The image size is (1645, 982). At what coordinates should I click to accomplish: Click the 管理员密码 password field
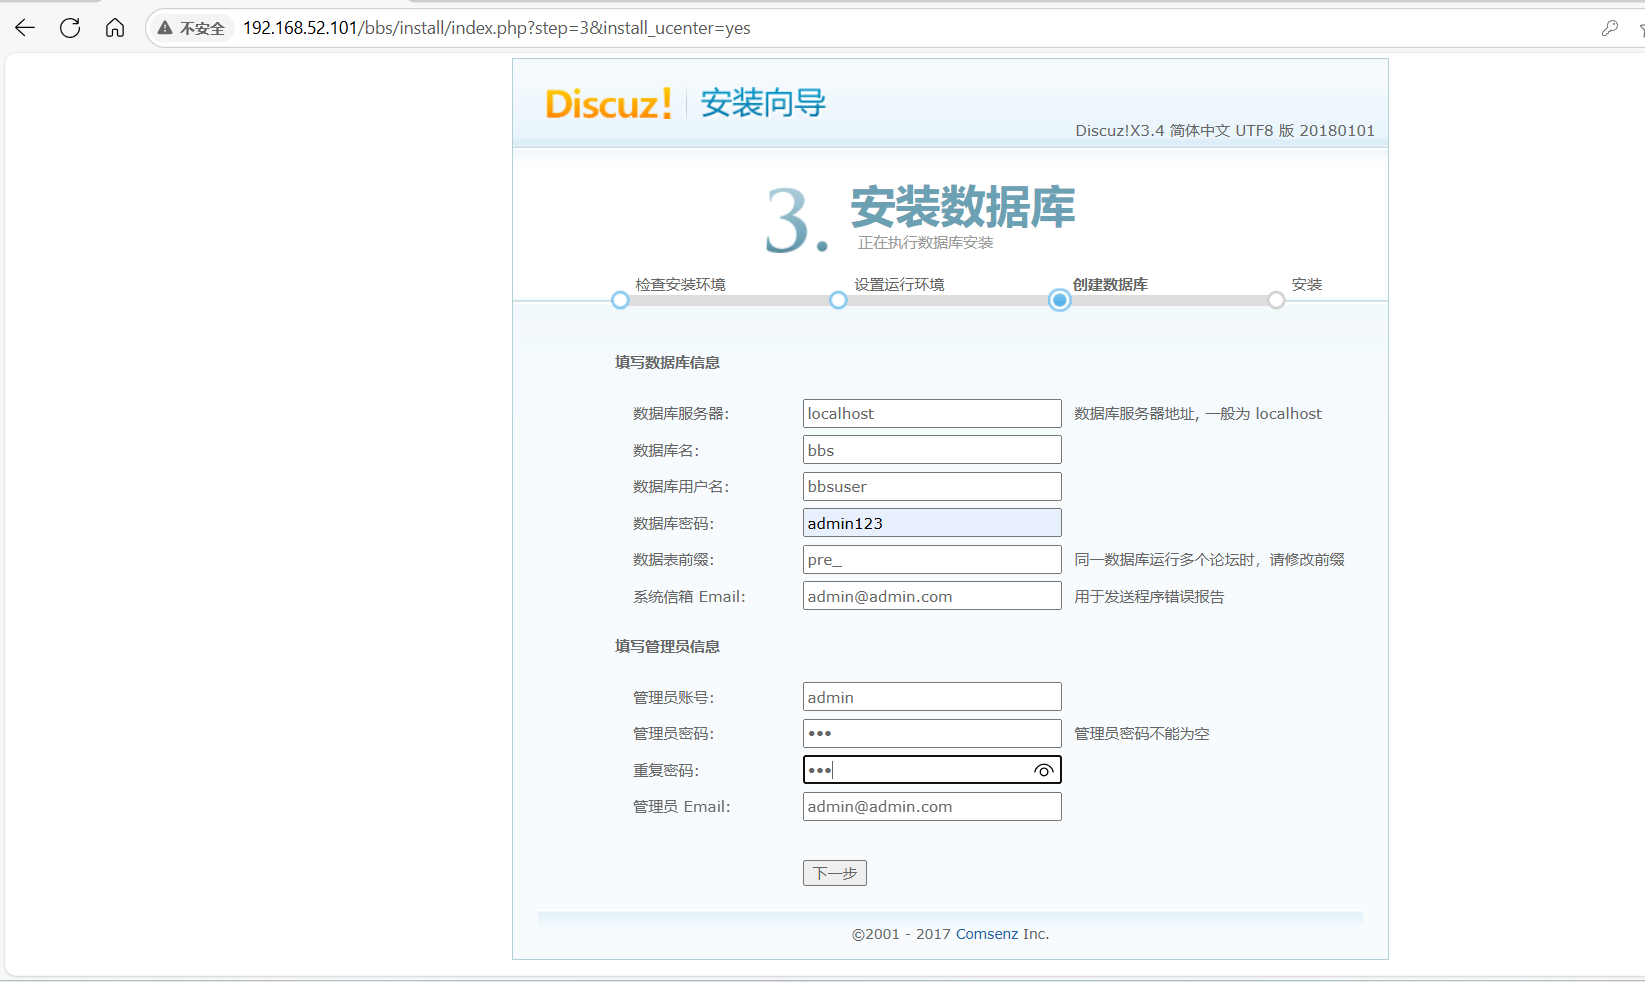(x=932, y=734)
